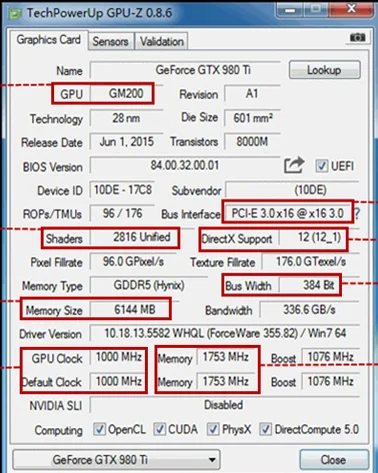The image size is (378, 473).
Task: Click the BIOS export share icon
Action: 294,165
